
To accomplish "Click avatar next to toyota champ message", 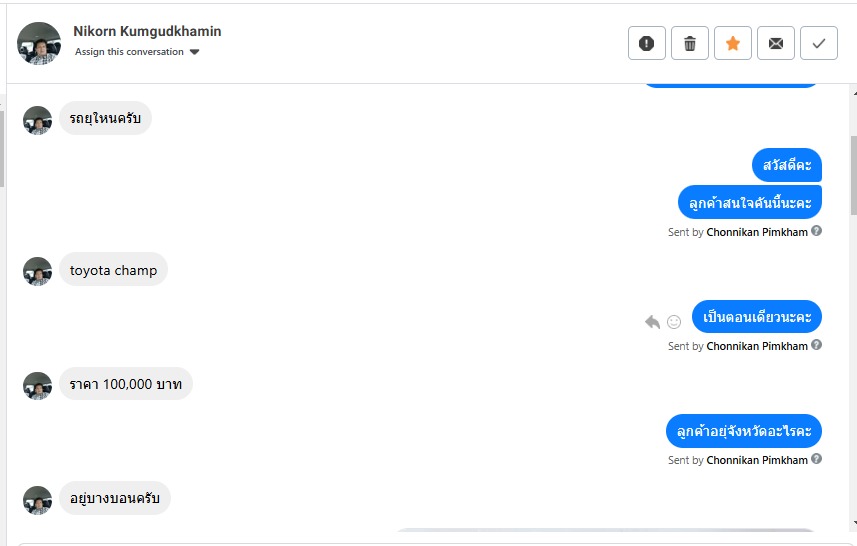I will [38, 271].
